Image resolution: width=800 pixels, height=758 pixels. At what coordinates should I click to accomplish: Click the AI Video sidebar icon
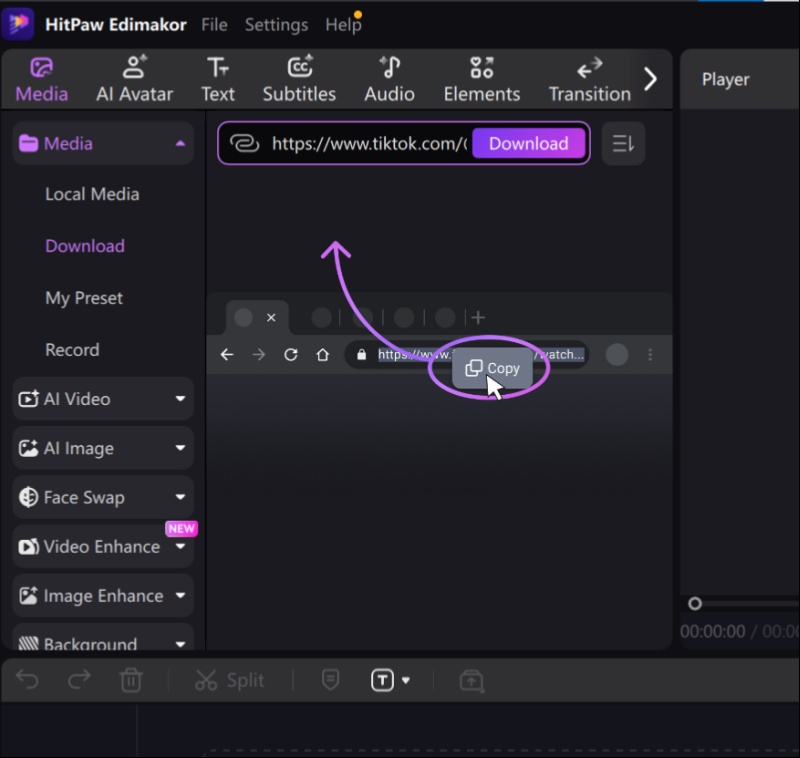coord(28,399)
